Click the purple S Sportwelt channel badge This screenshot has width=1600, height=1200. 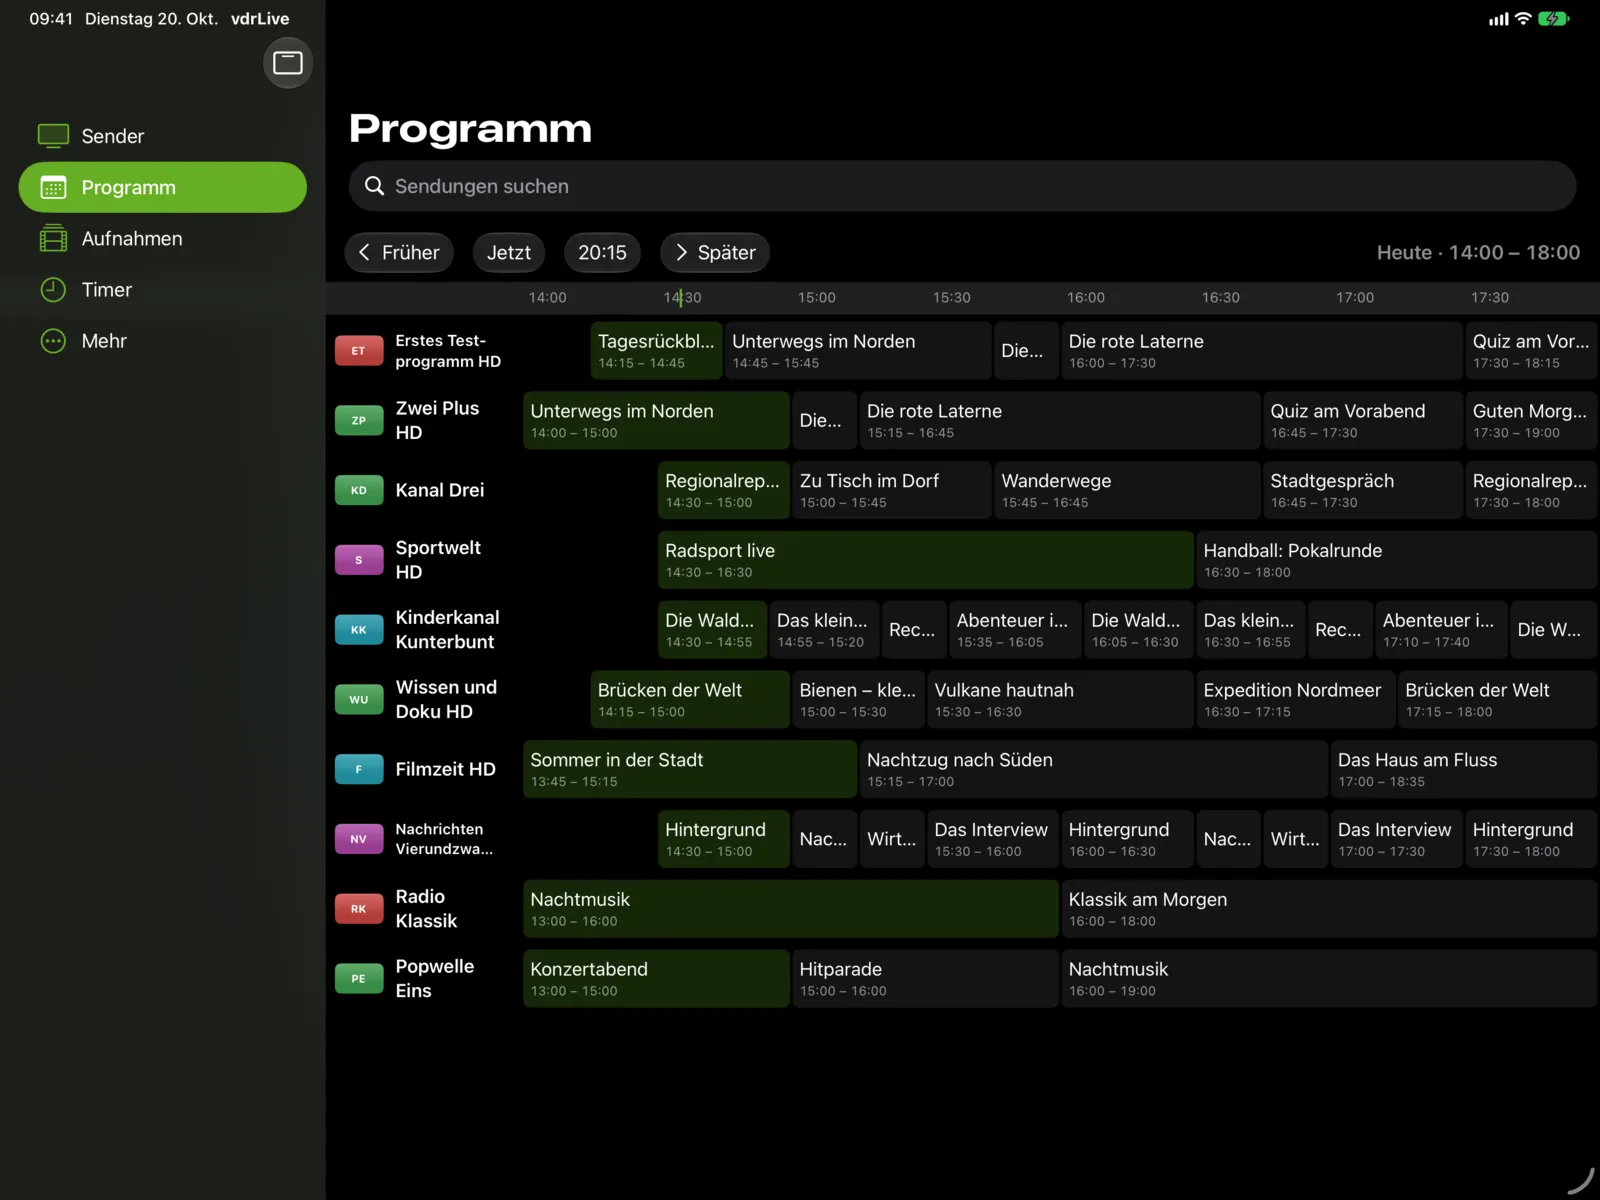point(359,560)
